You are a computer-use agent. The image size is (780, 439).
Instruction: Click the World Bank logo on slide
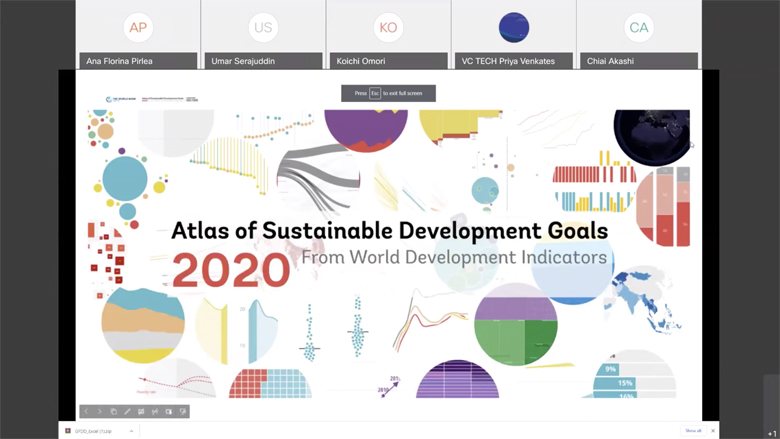click(x=121, y=99)
